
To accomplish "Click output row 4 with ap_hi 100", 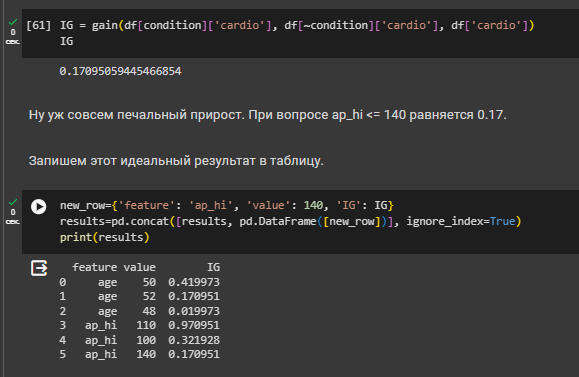I will (x=139, y=340).
